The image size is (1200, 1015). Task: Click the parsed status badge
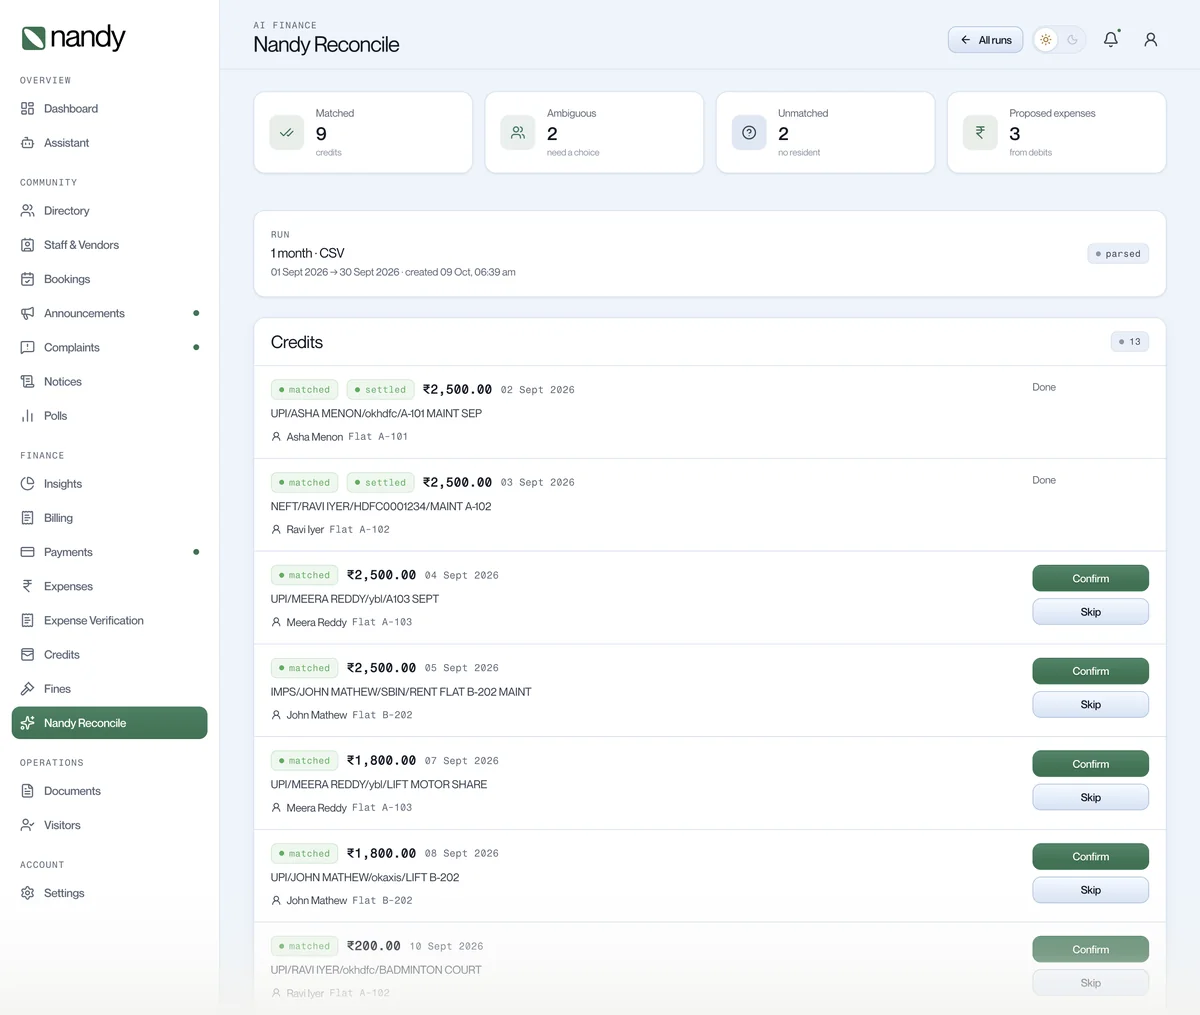click(x=1118, y=254)
